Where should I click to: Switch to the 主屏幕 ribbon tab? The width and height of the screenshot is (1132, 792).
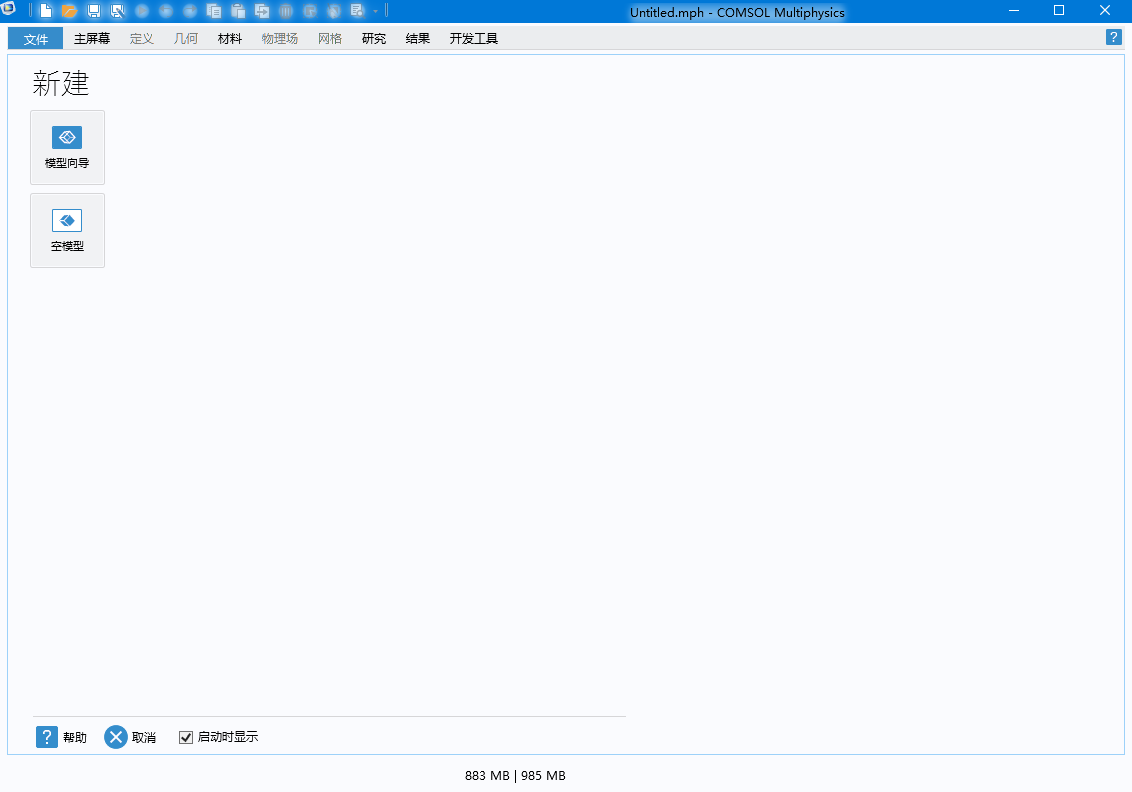pos(90,38)
